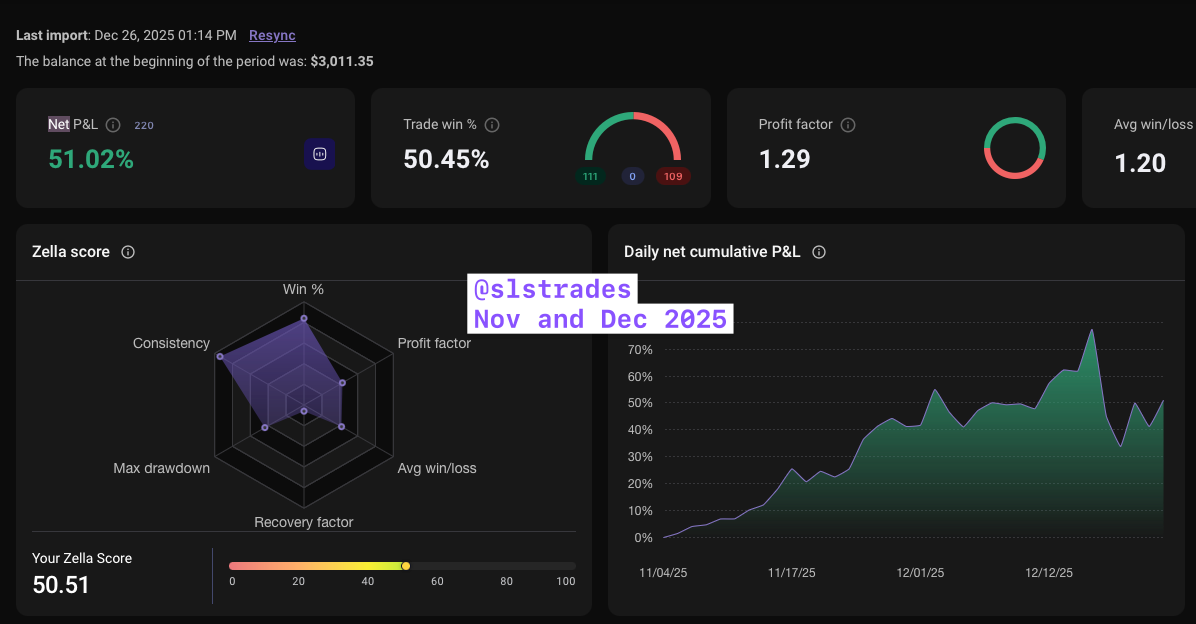
Task: Click the Profit factor info icon
Action: [848, 125]
